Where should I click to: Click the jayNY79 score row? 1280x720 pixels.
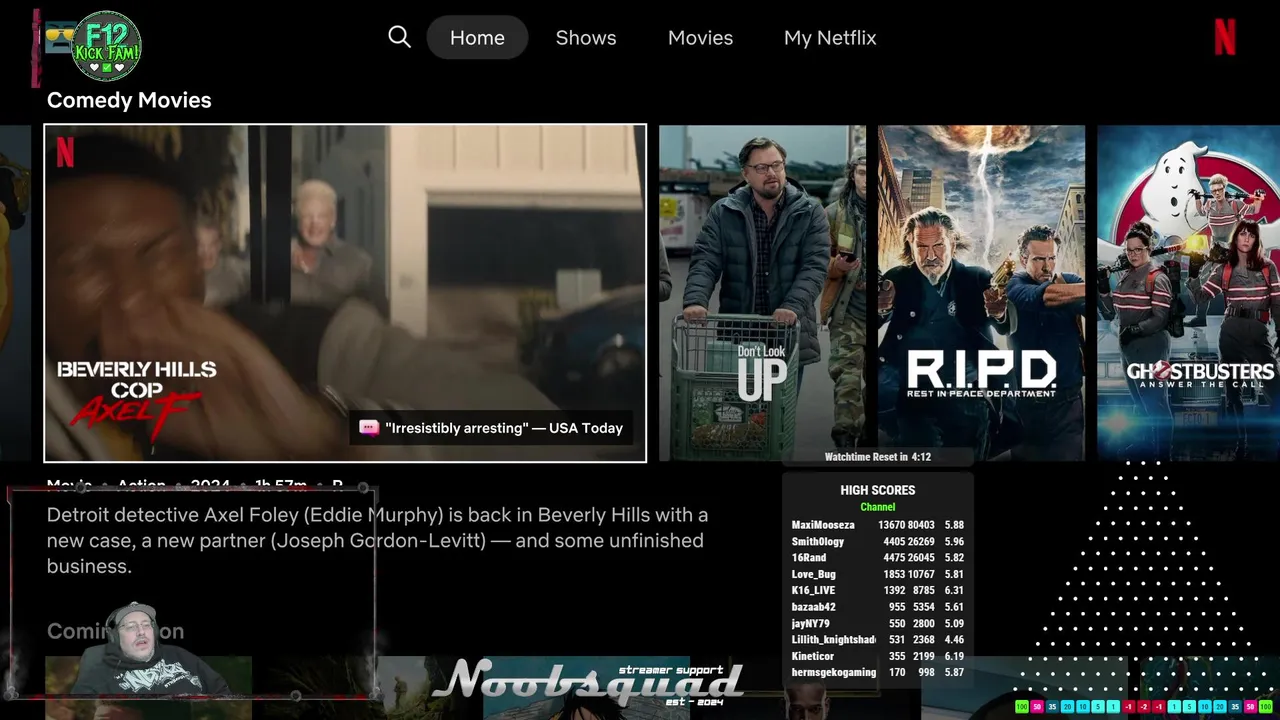click(x=877, y=624)
